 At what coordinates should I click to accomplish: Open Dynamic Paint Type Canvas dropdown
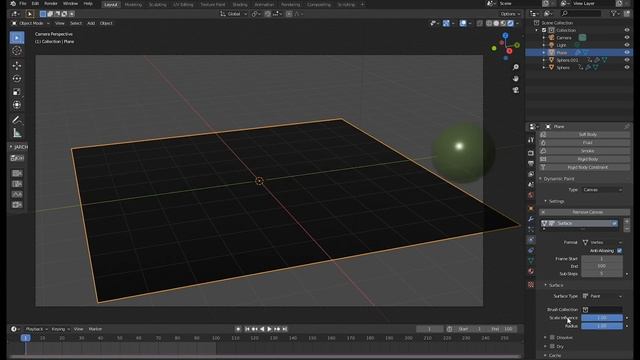click(x=602, y=190)
